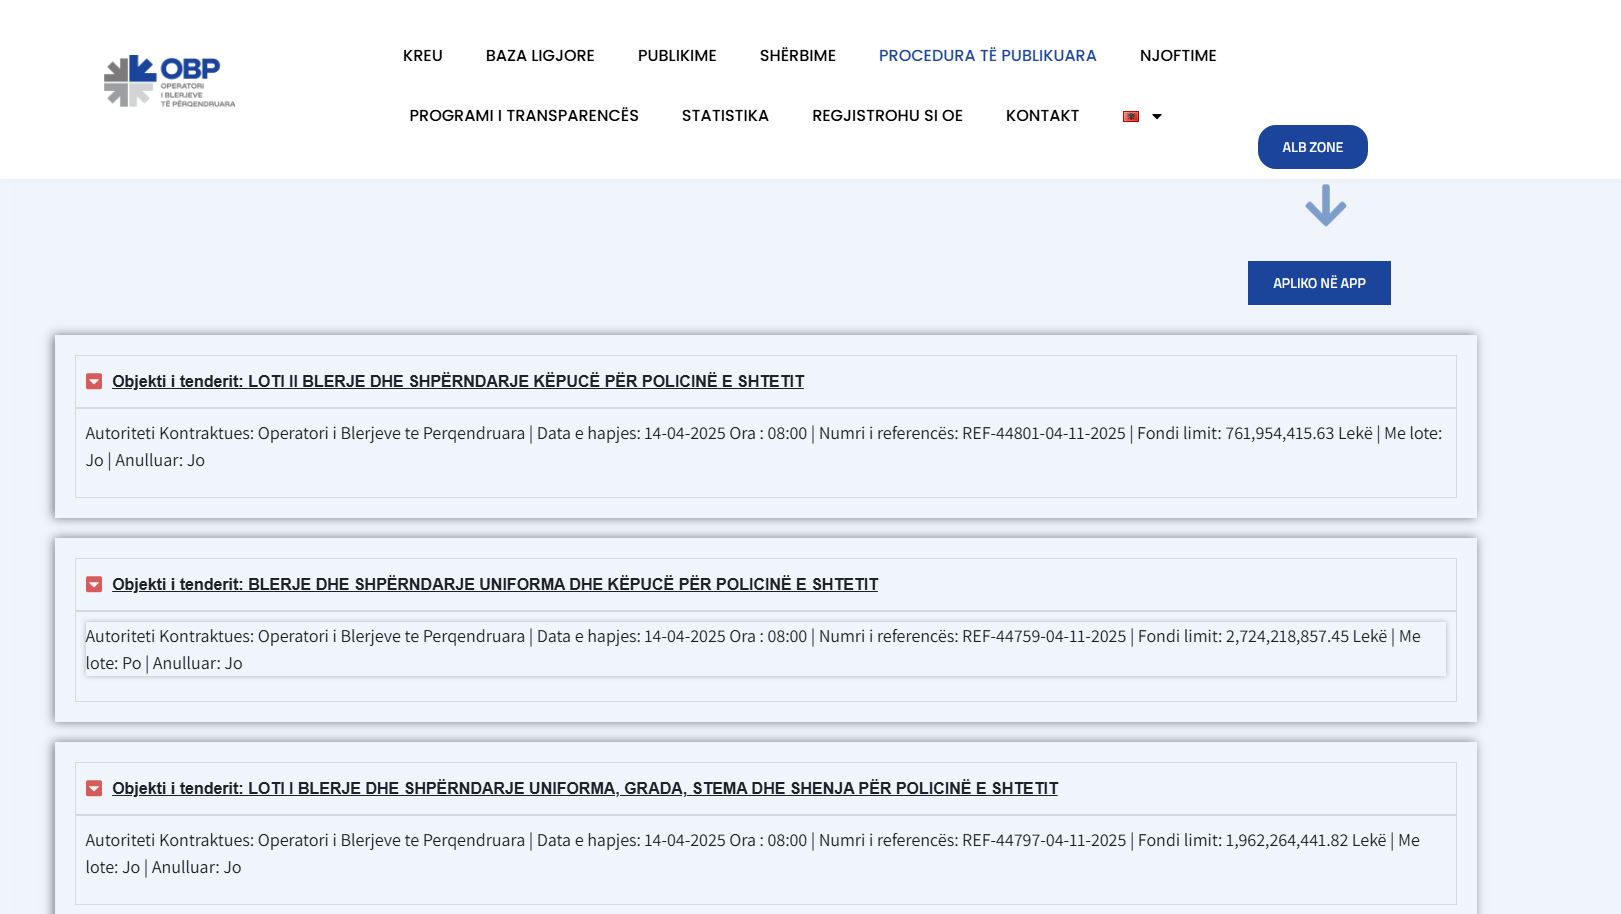Click the Albanian flag language icon
Viewport: 1621px width, 914px height.
[x=1131, y=116]
